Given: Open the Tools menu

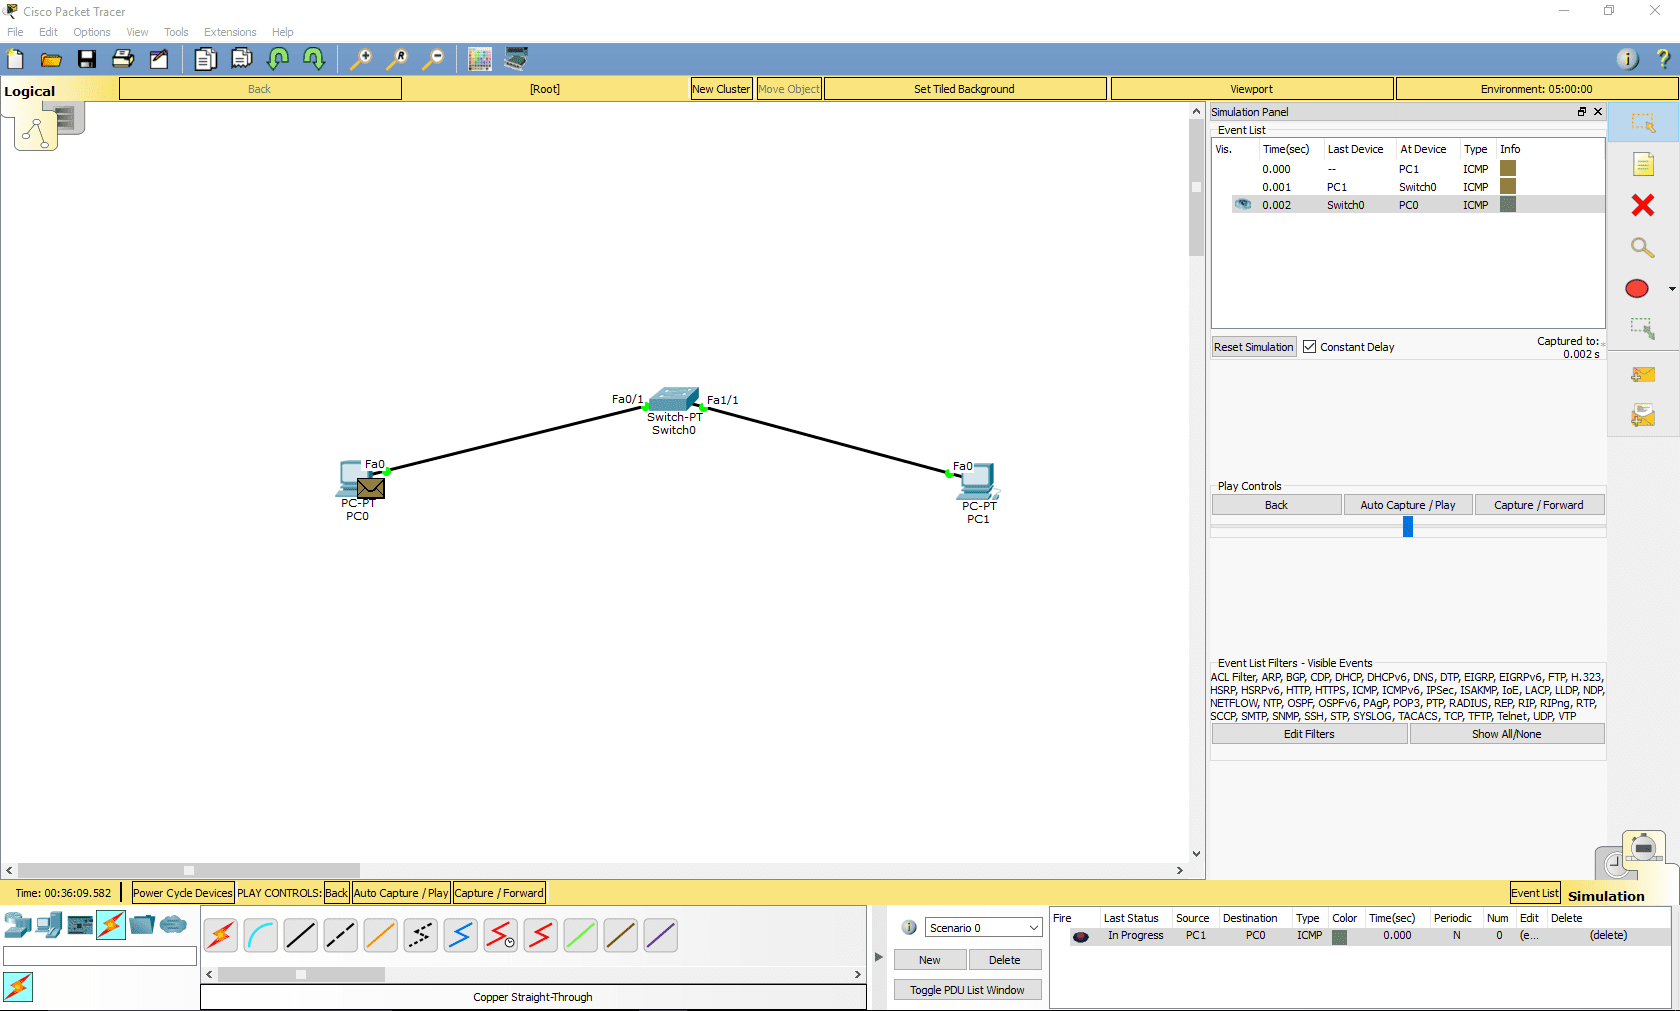Looking at the screenshot, I should point(176,32).
